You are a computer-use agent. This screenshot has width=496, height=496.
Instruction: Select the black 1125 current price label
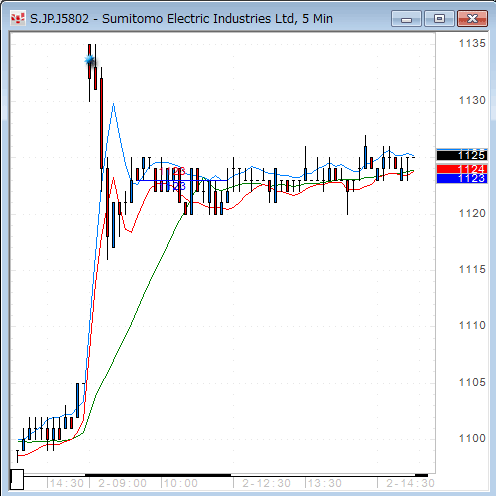coord(462,155)
